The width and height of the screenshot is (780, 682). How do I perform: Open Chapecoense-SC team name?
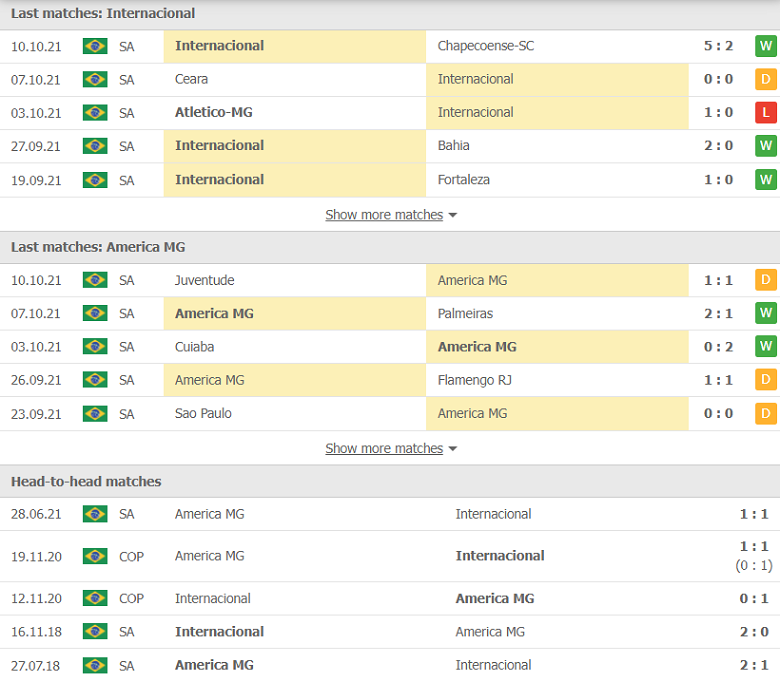click(x=486, y=46)
